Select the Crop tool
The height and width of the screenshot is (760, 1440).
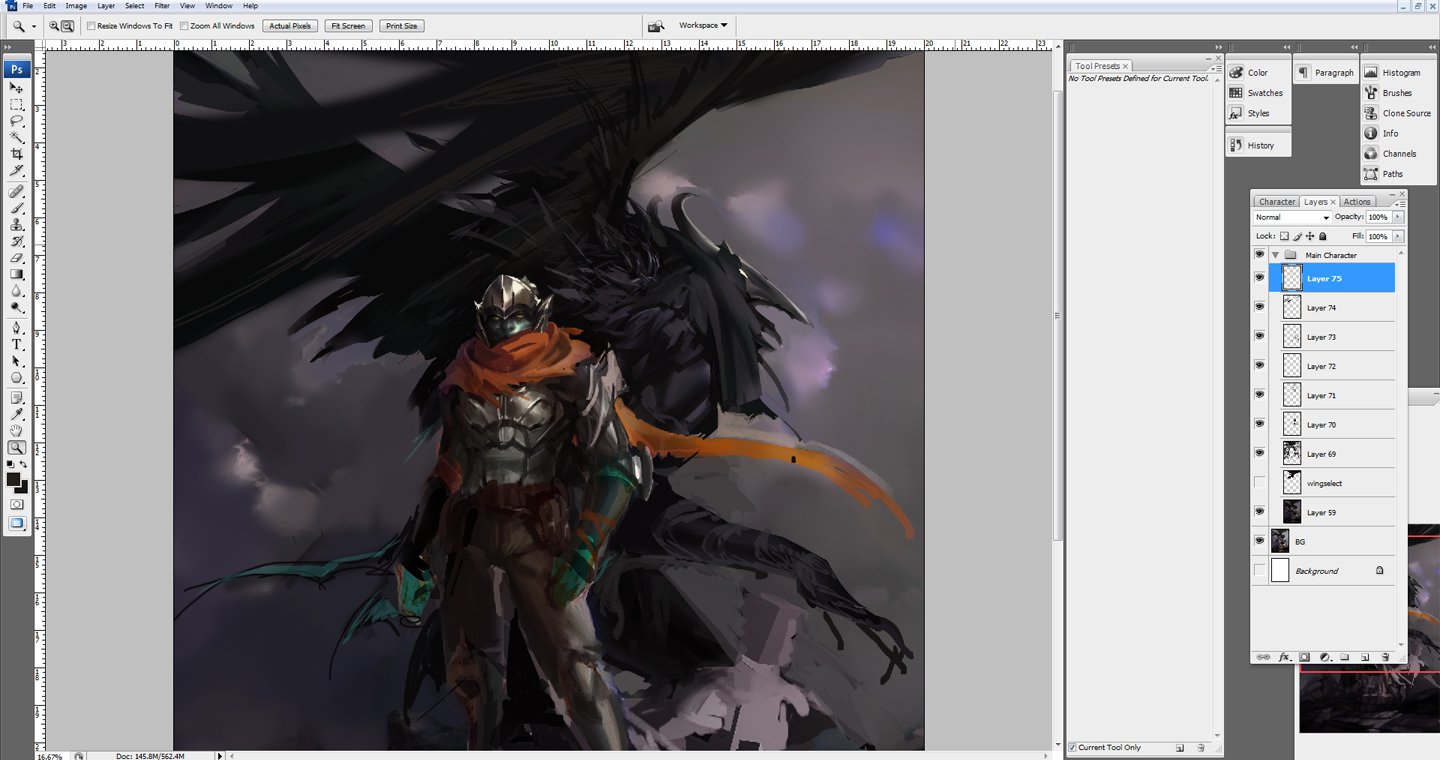point(17,154)
